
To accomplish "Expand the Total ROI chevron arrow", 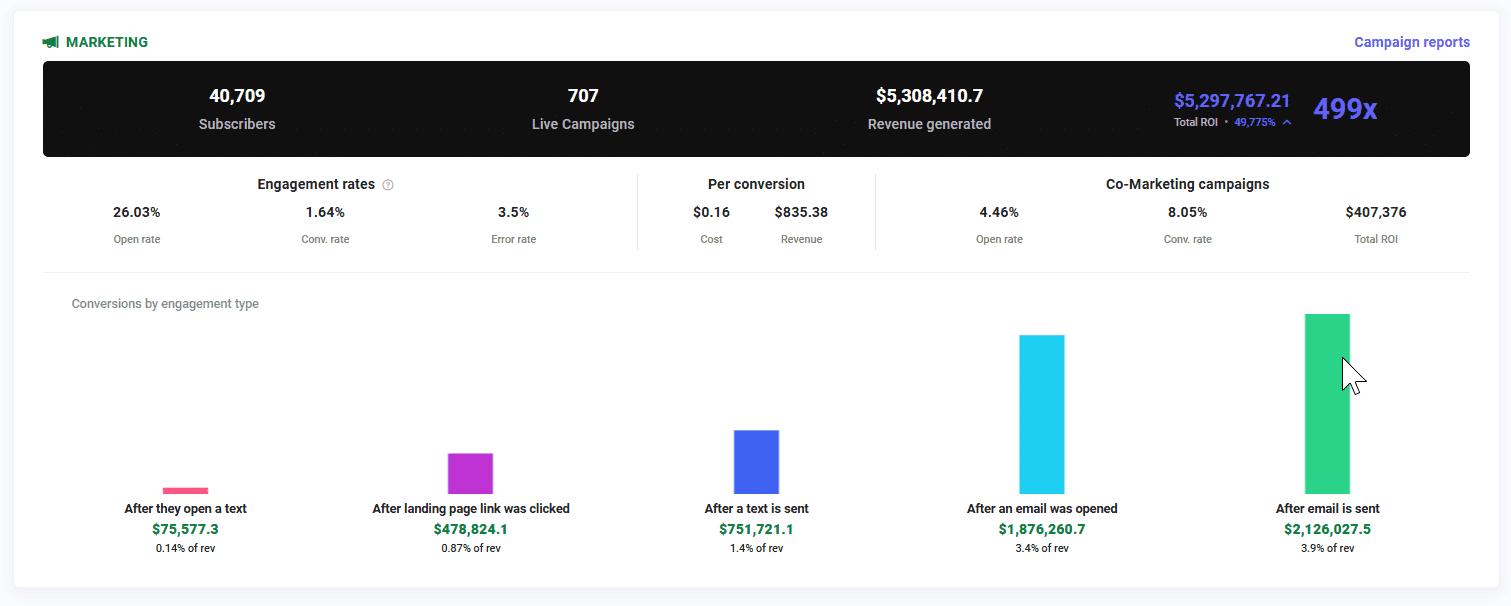I will 1287,122.
